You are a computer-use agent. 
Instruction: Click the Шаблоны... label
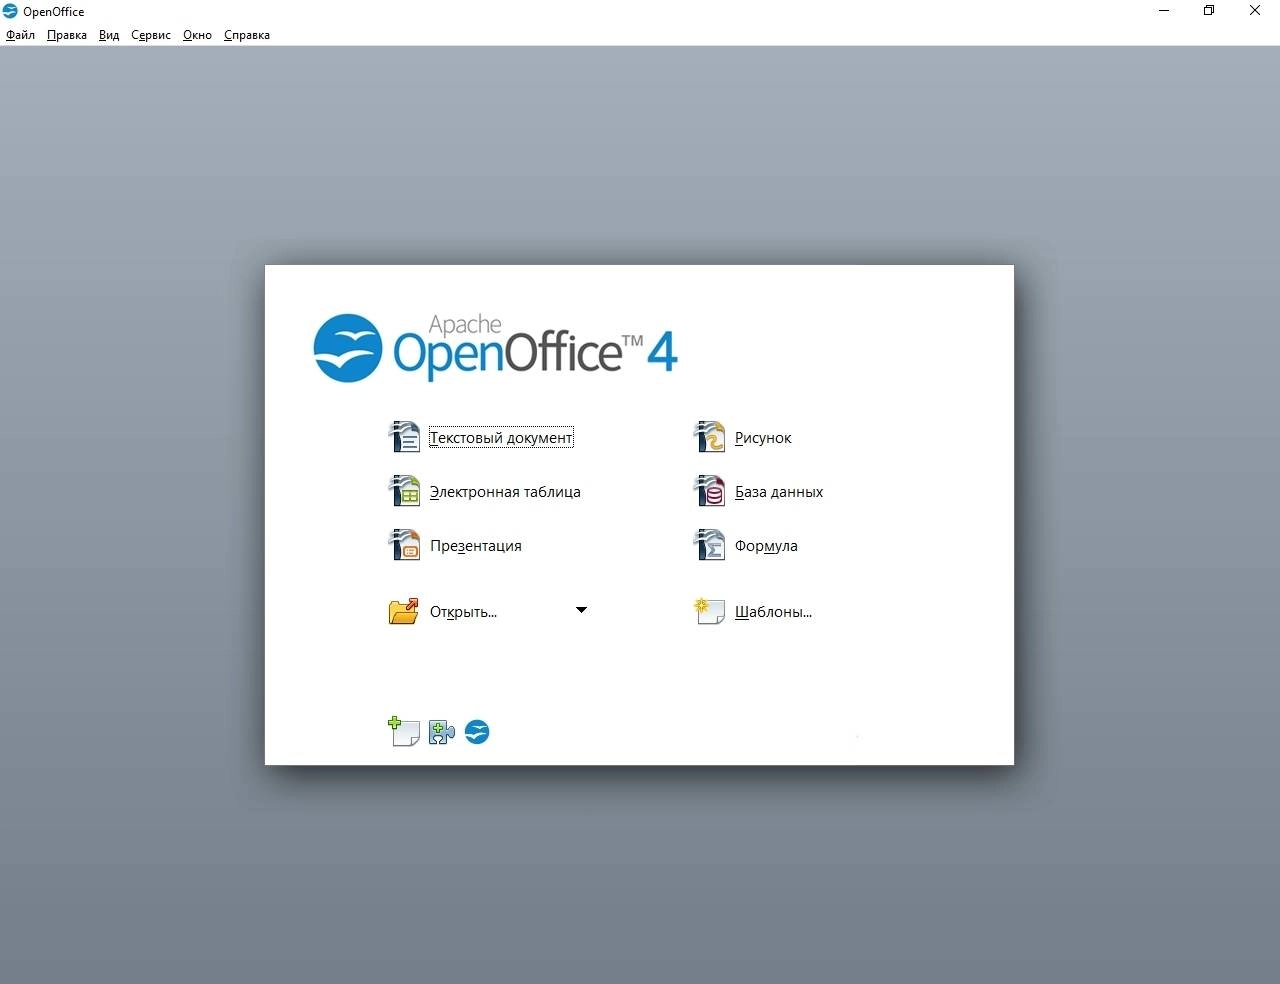tap(773, 612)
